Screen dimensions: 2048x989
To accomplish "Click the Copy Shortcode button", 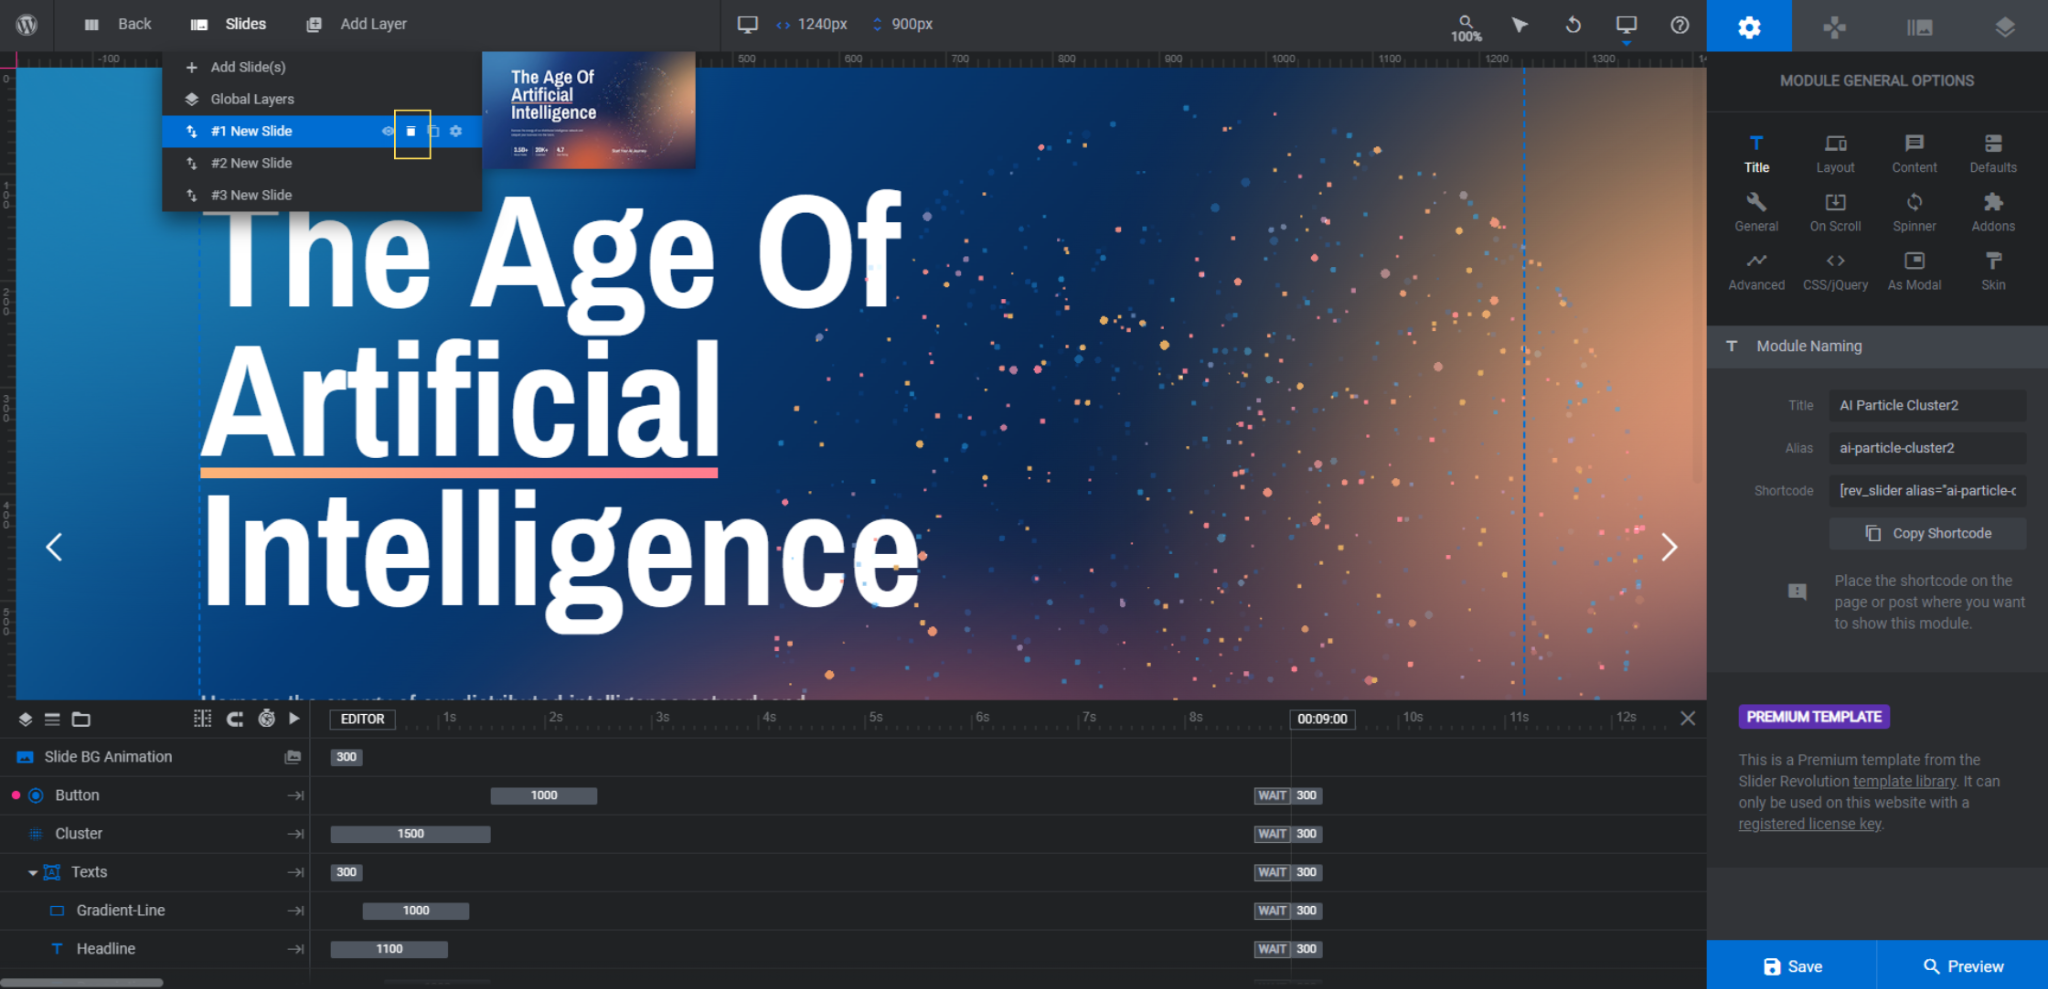I will (x=1927, y=534).
